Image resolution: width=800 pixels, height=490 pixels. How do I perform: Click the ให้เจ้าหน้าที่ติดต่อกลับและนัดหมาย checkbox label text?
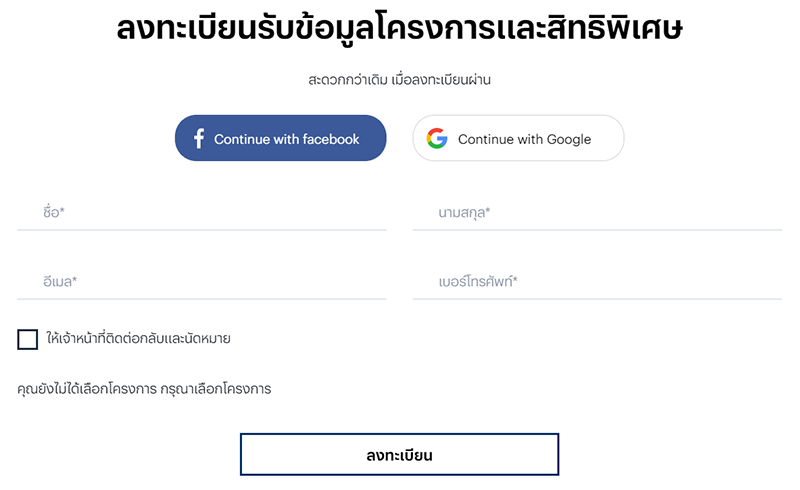click(x=139, y=339)
